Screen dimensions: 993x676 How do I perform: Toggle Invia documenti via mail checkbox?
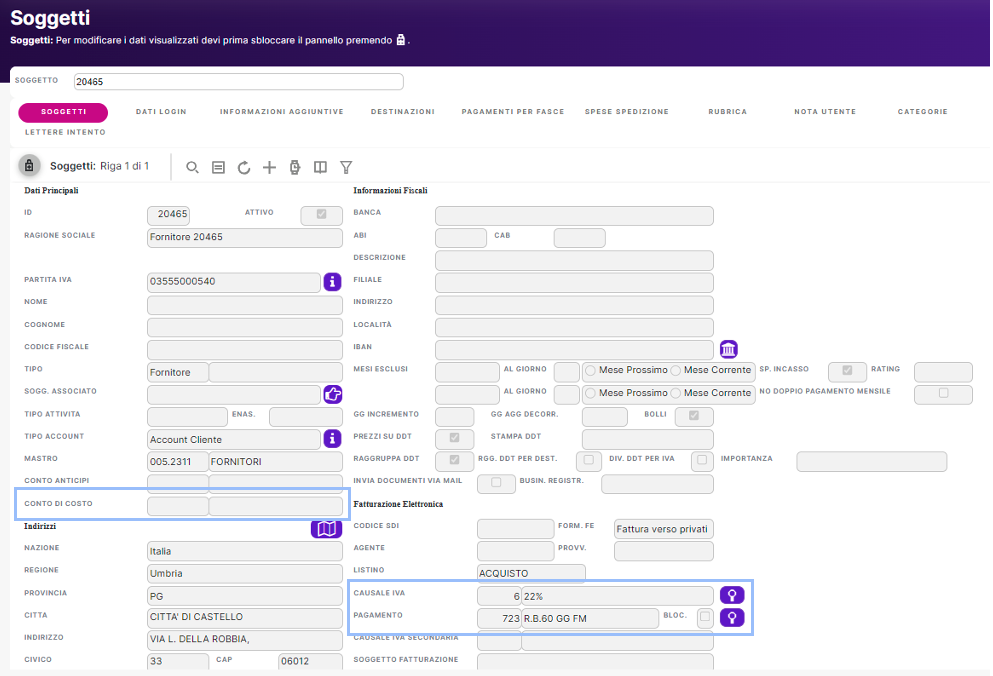click(x=496, y=483)
